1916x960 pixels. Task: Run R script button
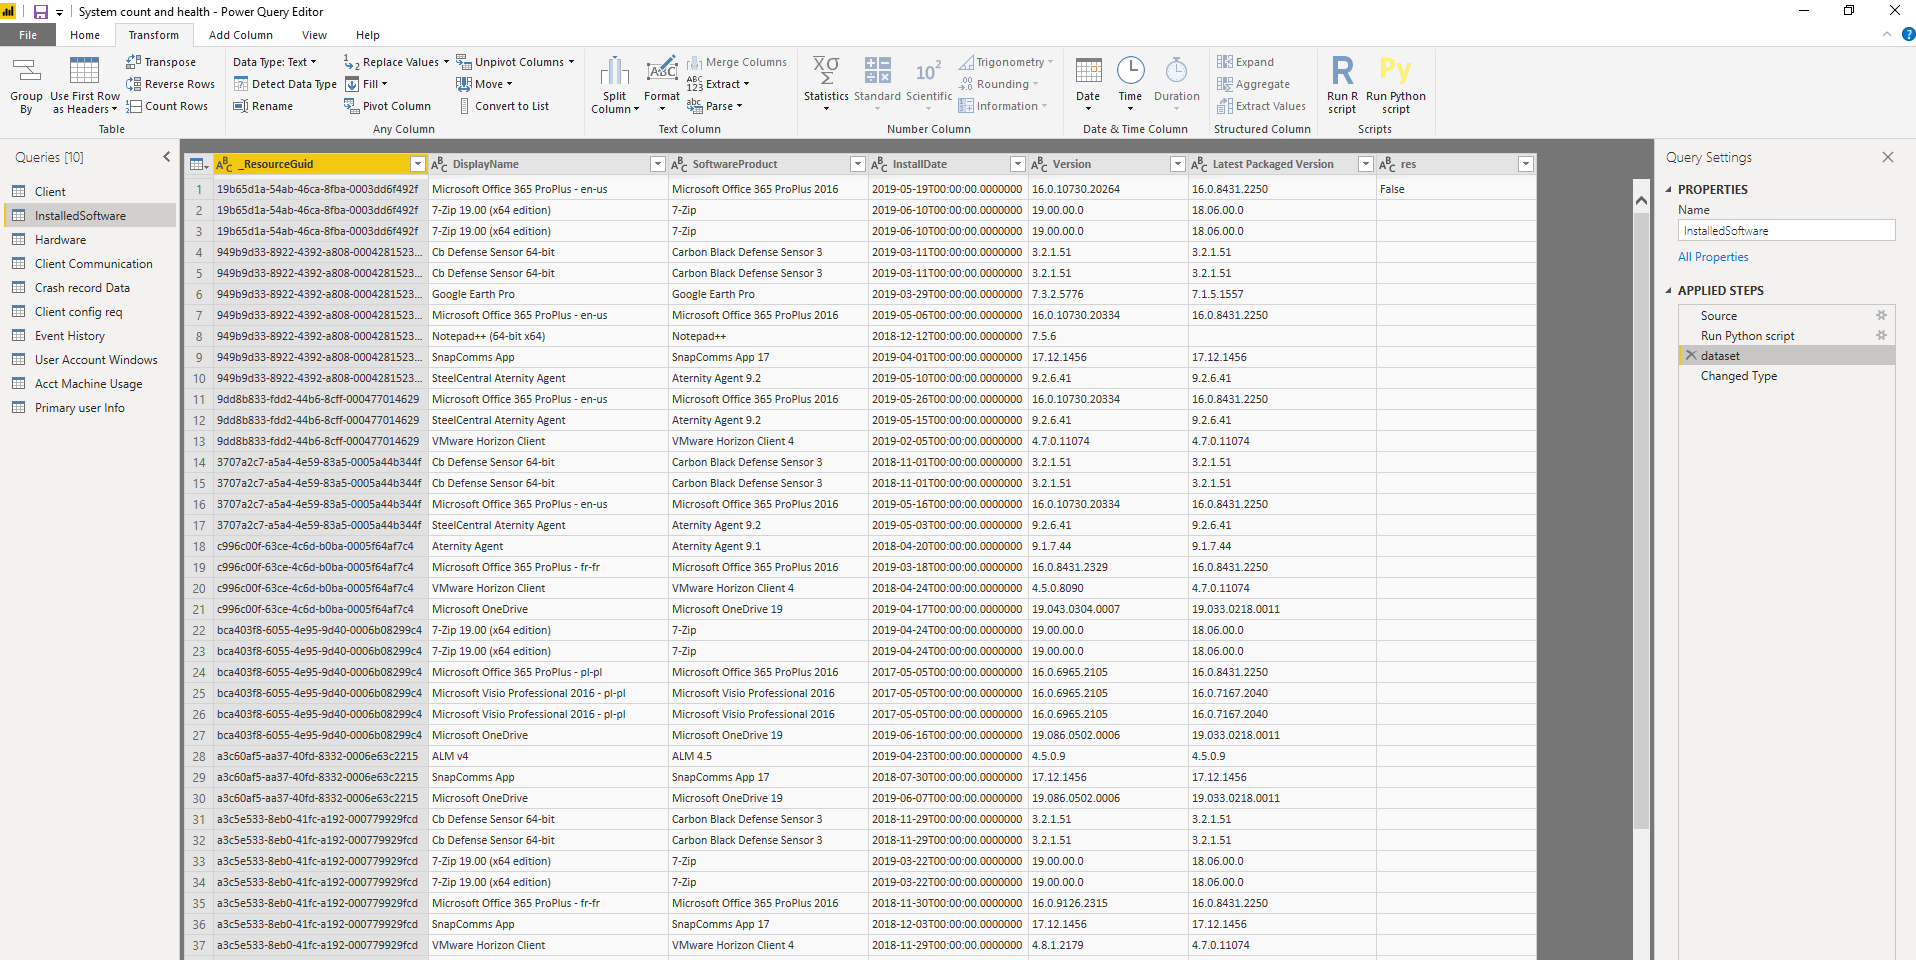pyautogui.click(x=1342, y=85)
